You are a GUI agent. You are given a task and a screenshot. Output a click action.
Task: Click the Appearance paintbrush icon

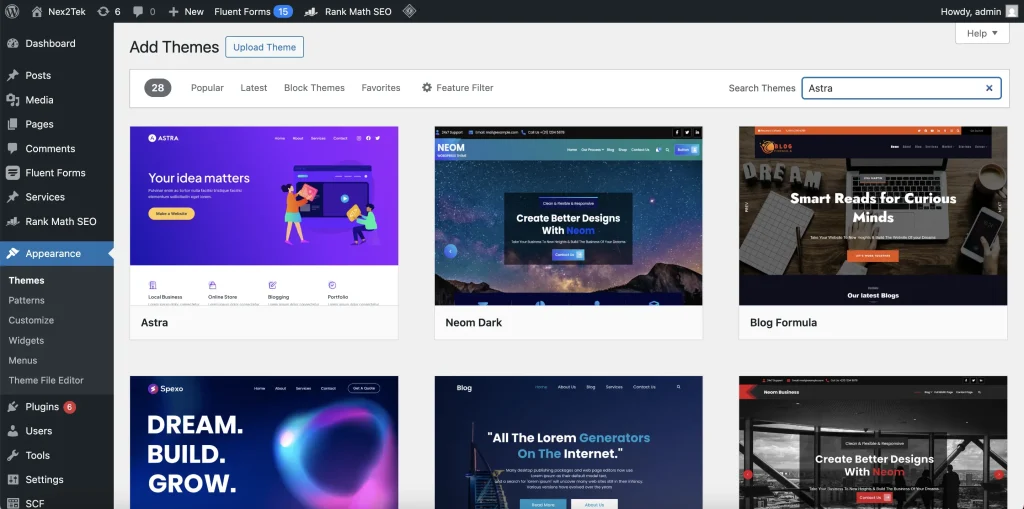(12, 254)
